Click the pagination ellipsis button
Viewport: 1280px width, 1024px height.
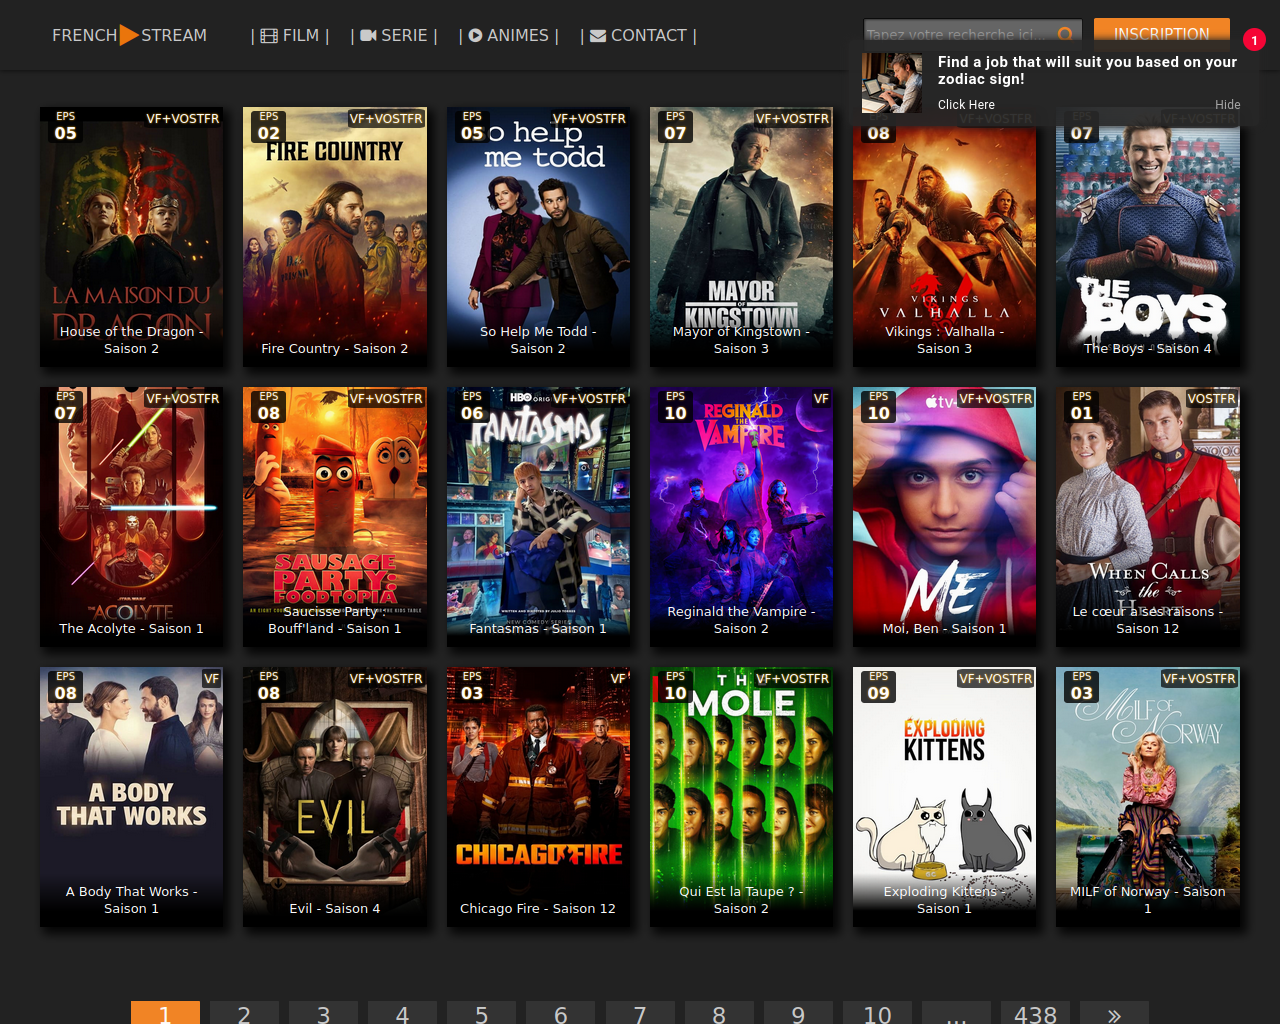[956, 1013]
